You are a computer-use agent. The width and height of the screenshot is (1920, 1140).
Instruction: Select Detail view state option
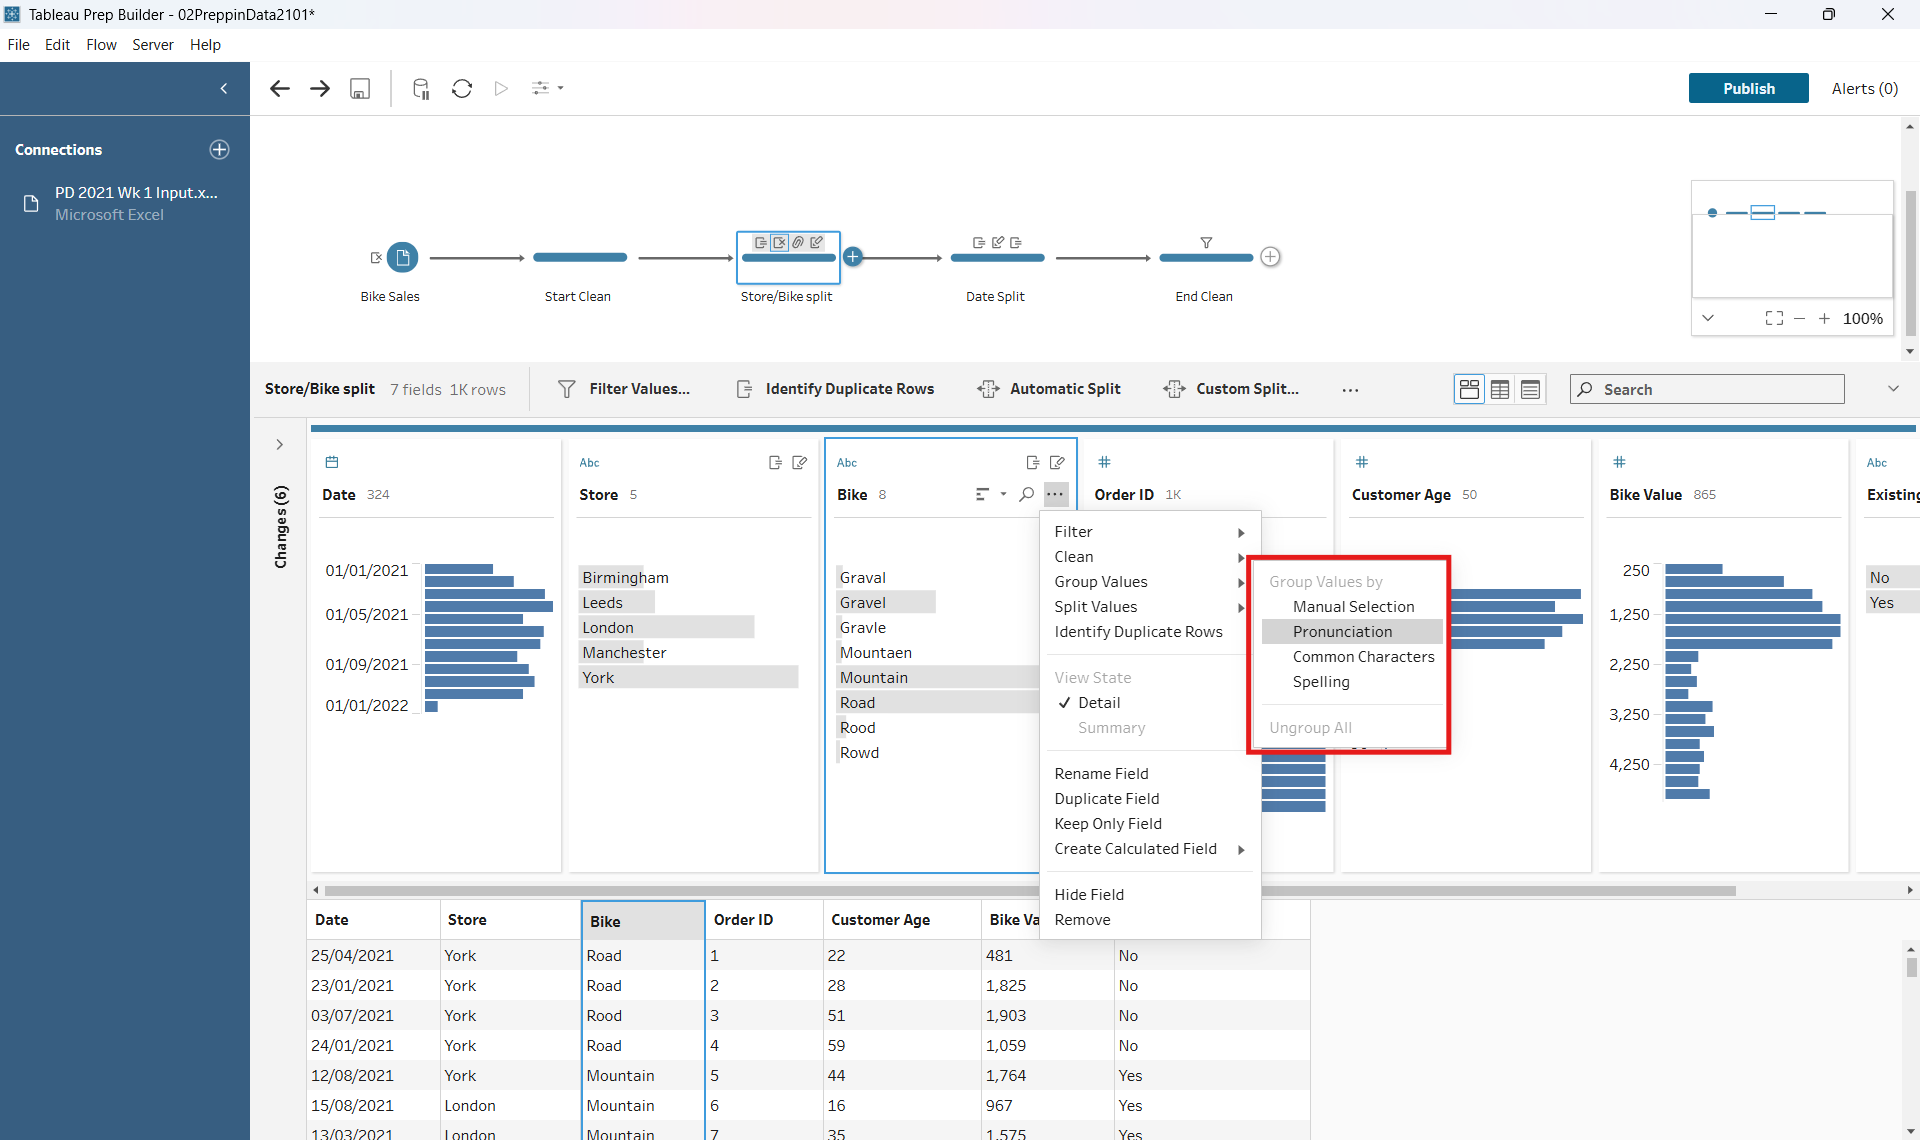[x=1099, y=703]
